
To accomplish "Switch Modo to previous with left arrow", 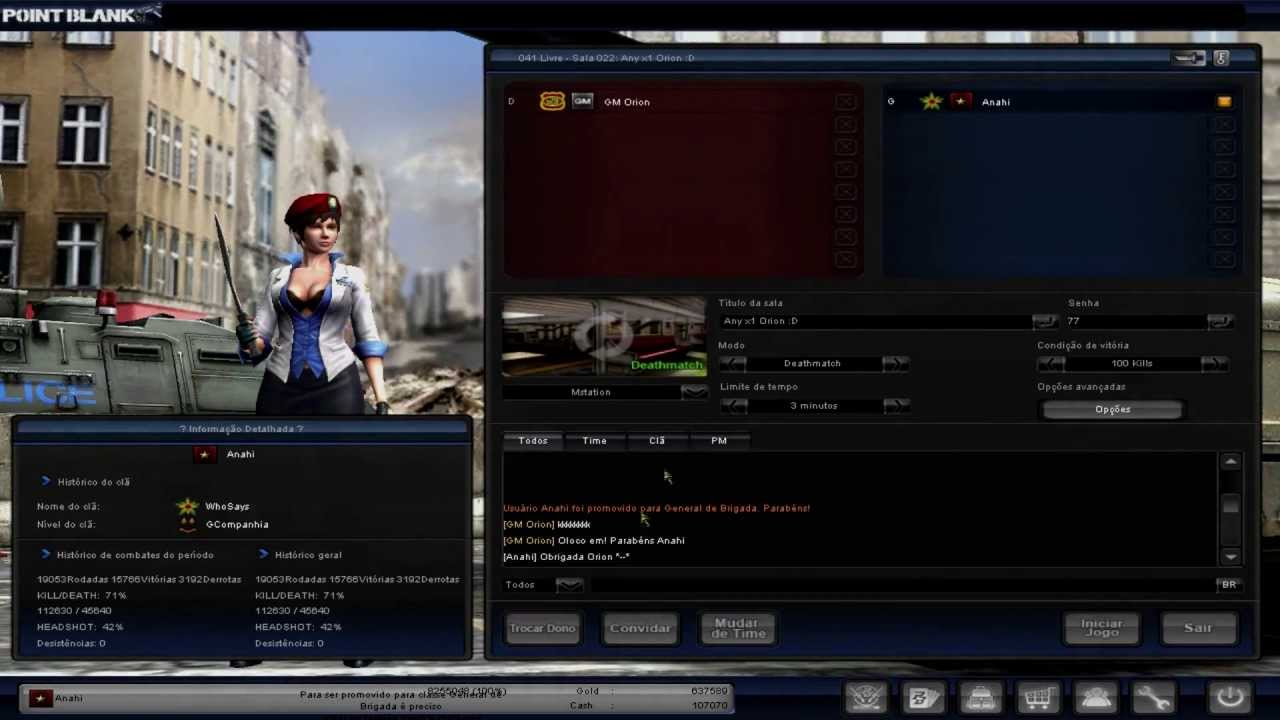I will tap(733, 363).
